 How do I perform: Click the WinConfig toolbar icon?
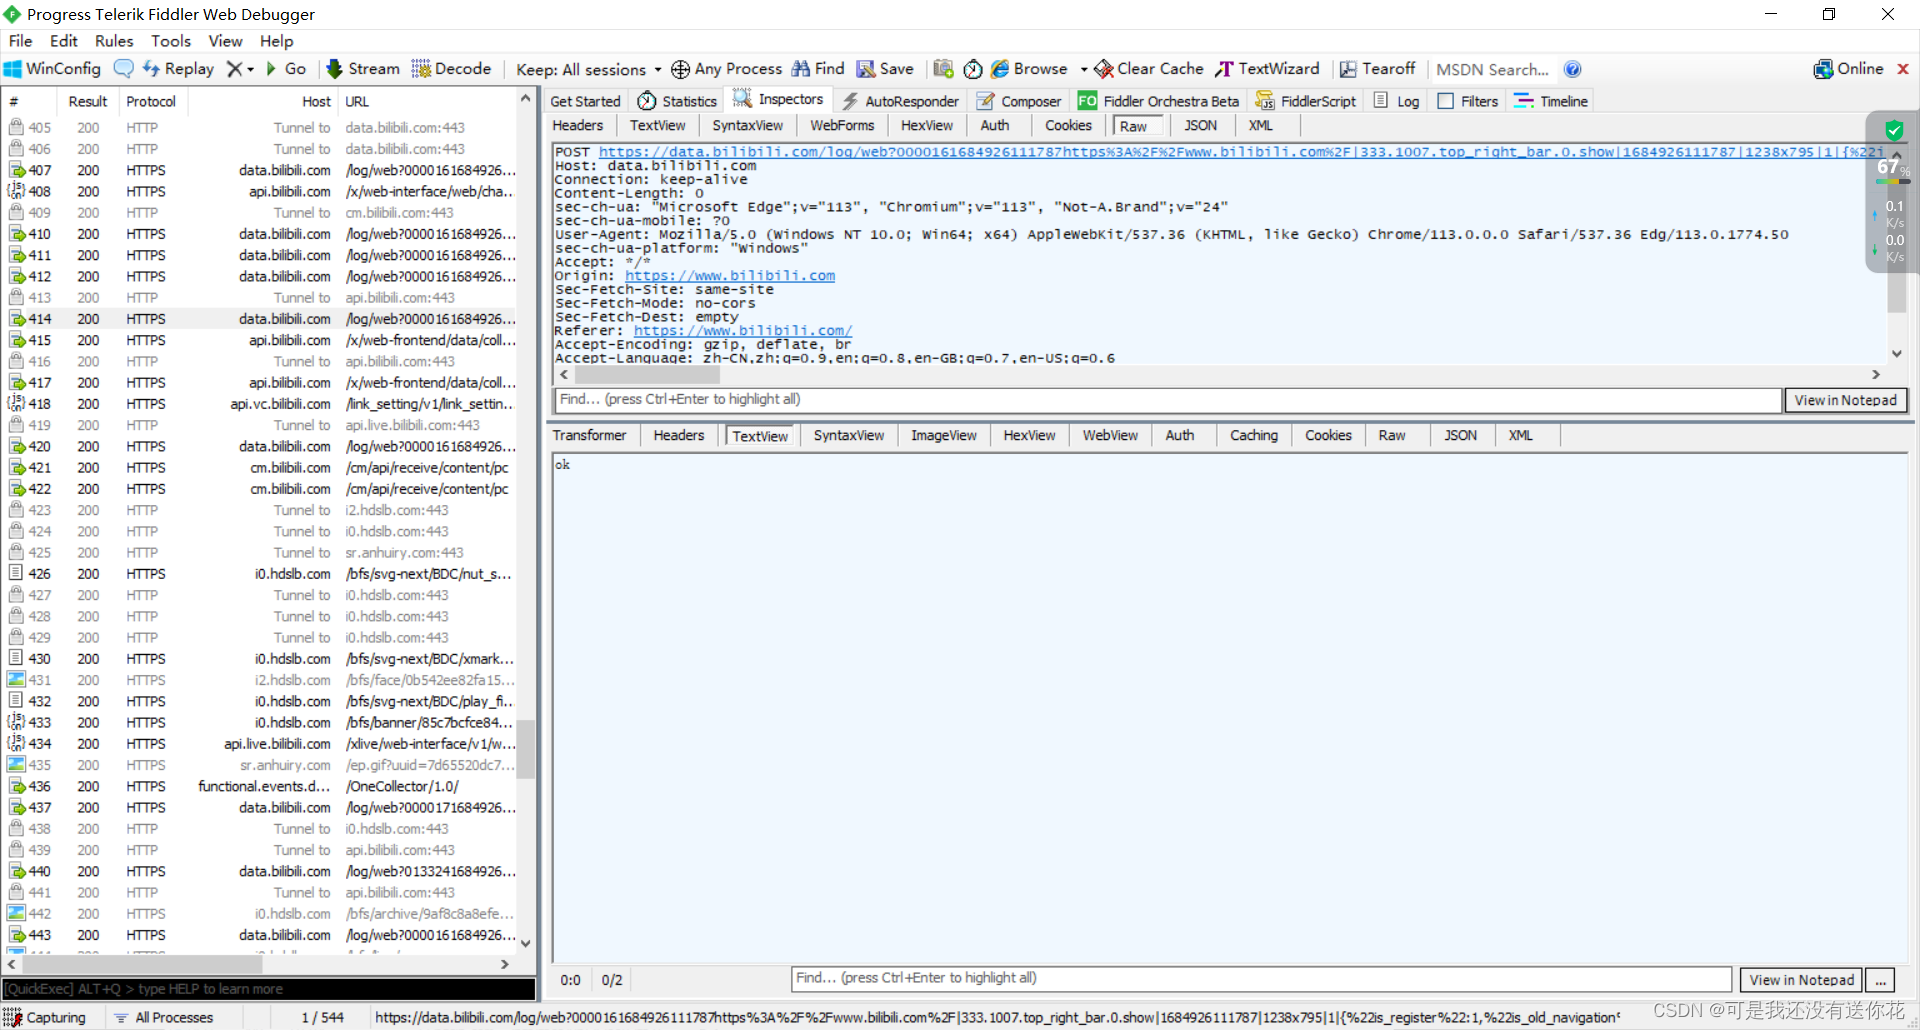pyautogui.click(x=51, y=68)
